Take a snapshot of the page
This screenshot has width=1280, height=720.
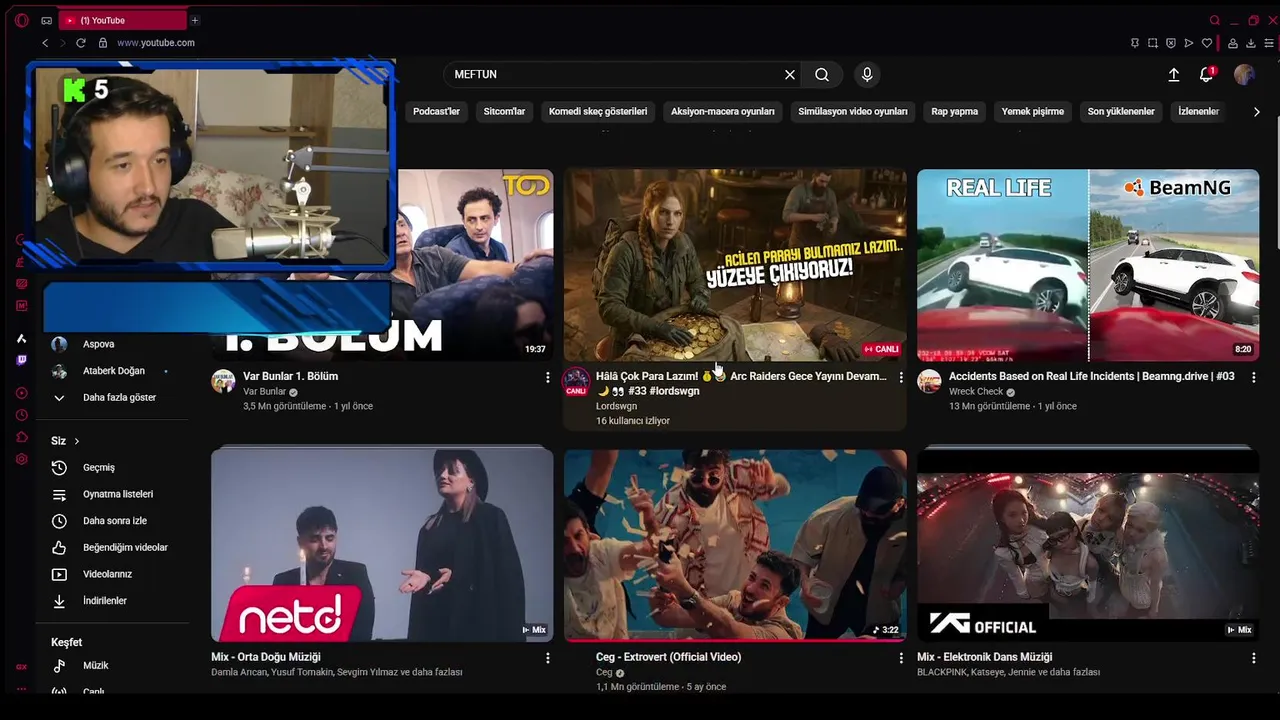tap(1152, 43)
